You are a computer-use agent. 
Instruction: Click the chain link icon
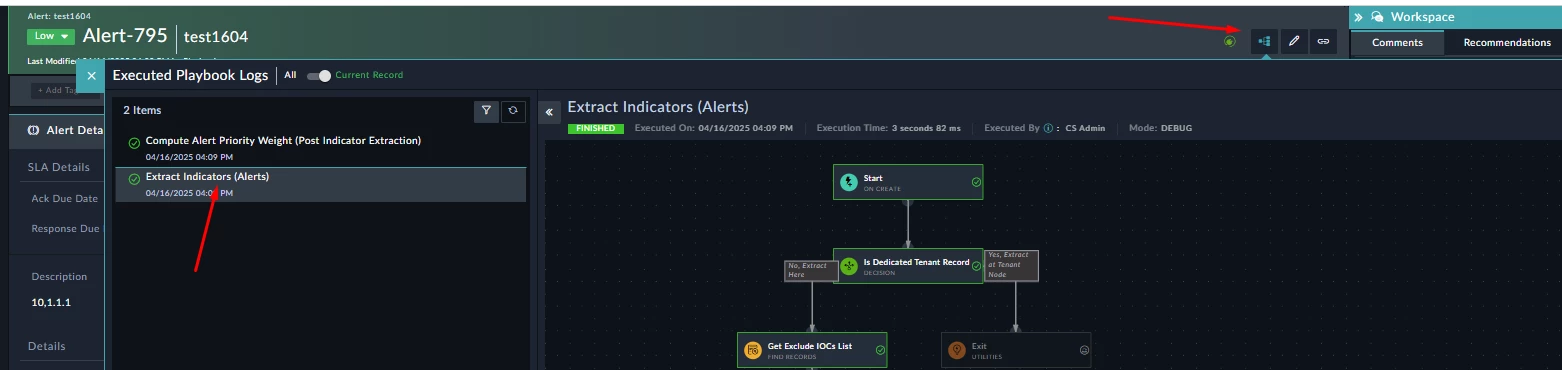click(1323, 41)
